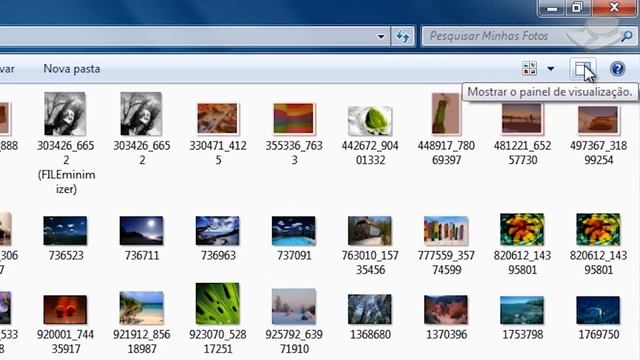Select image 481221_65257730
Screen dimensions: 640x360
click(522, 118)
